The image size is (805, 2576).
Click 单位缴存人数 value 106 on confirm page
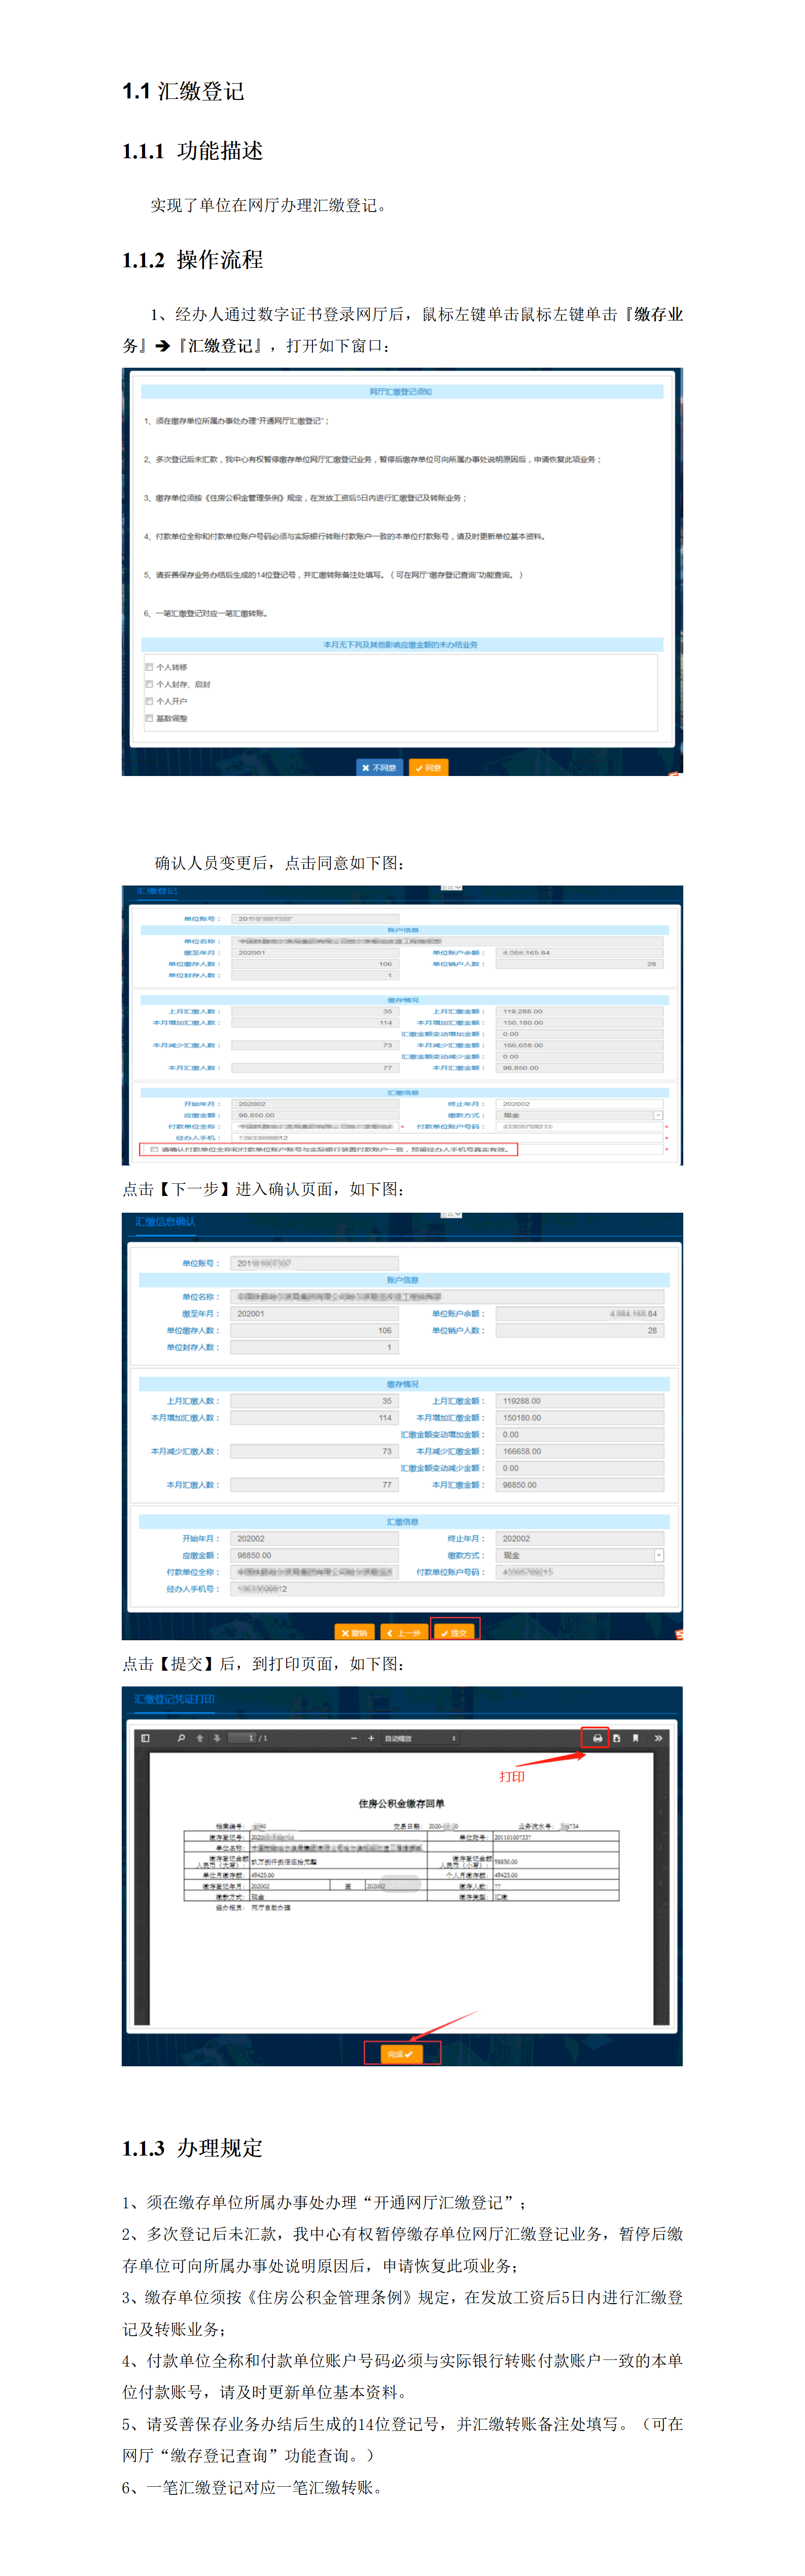click(x=315, y=1330)
